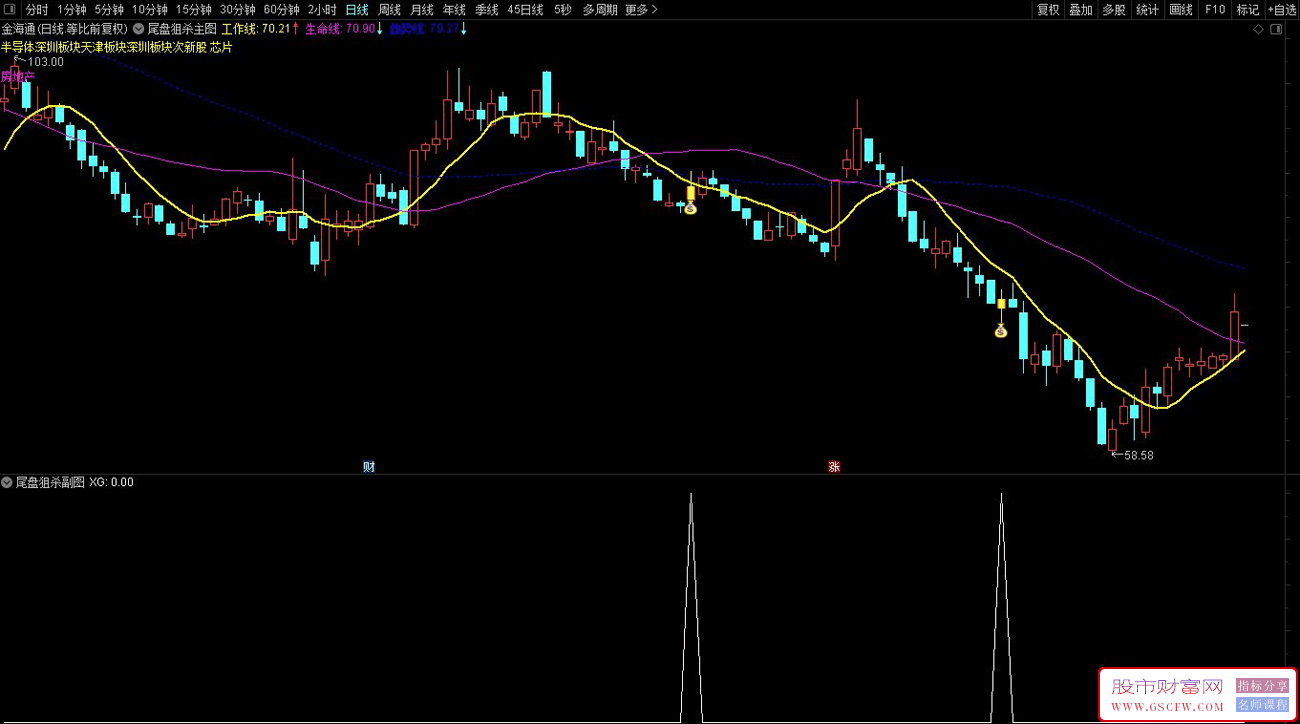Image resolution: width=1300 pixels, height=724 pixels.
Task: Click the second XG signal spike in sub-chart
Action: pyautogui.click(x=1001, y=606)
